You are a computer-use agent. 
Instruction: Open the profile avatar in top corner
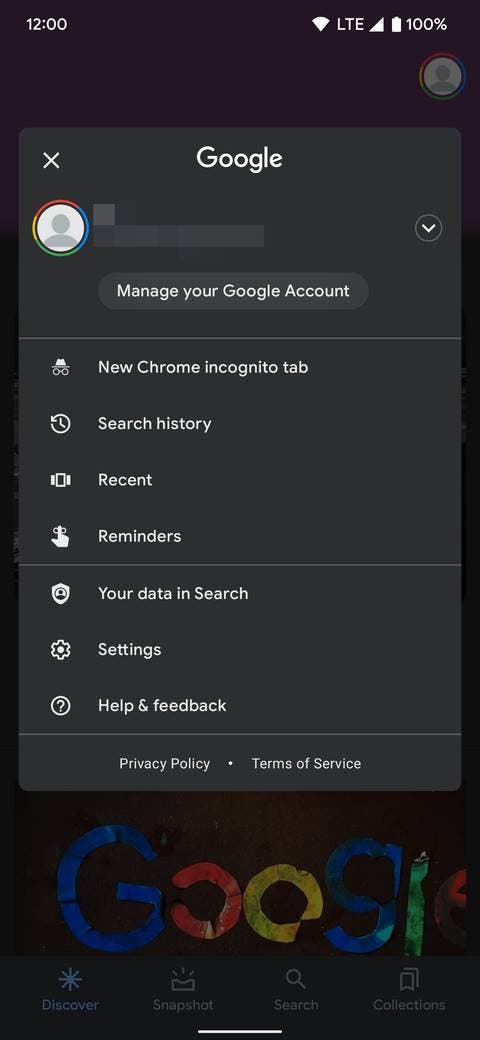point(442,76)
